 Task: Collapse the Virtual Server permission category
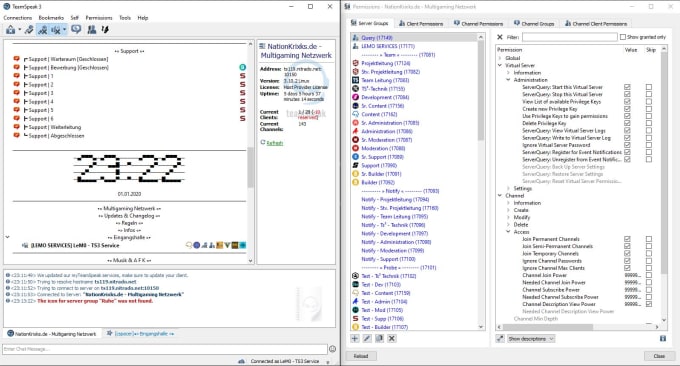[500, 65]
